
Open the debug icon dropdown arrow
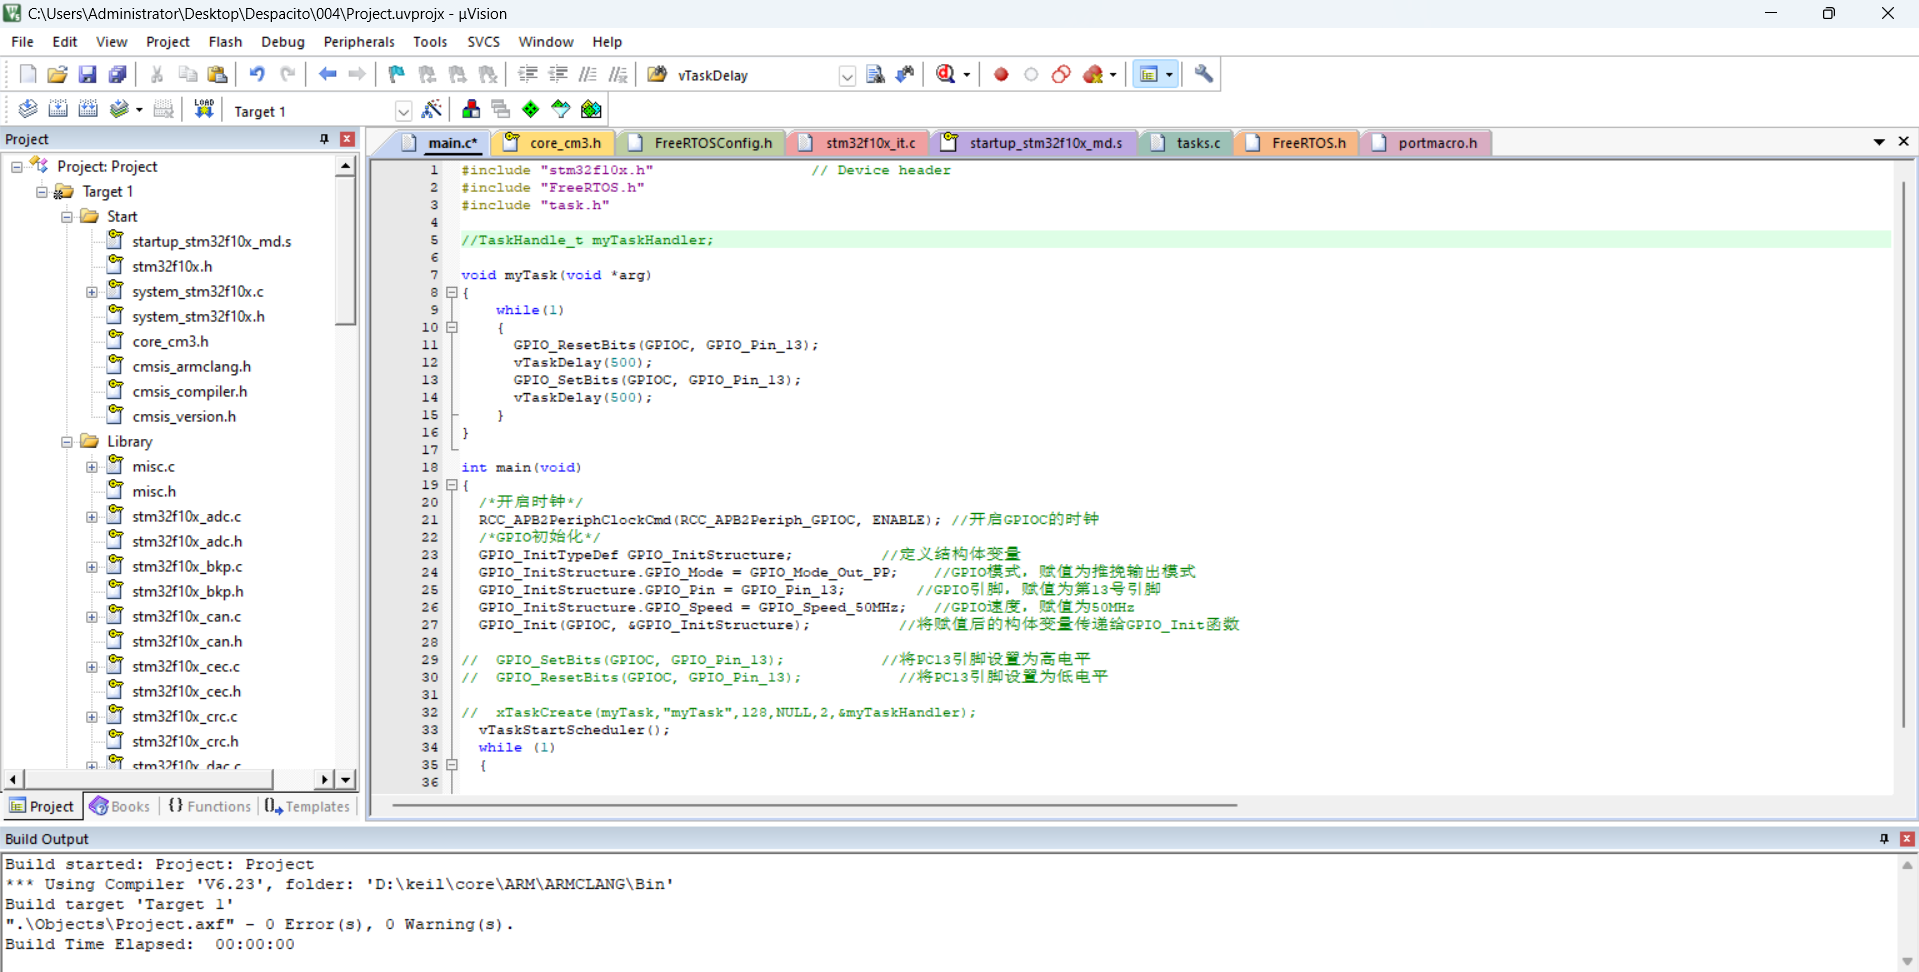966,75
